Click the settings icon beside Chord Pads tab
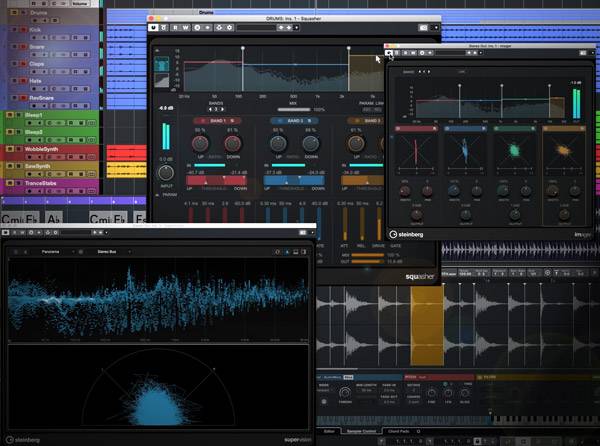The image size is (600, 446). click(x=418, y=431)
